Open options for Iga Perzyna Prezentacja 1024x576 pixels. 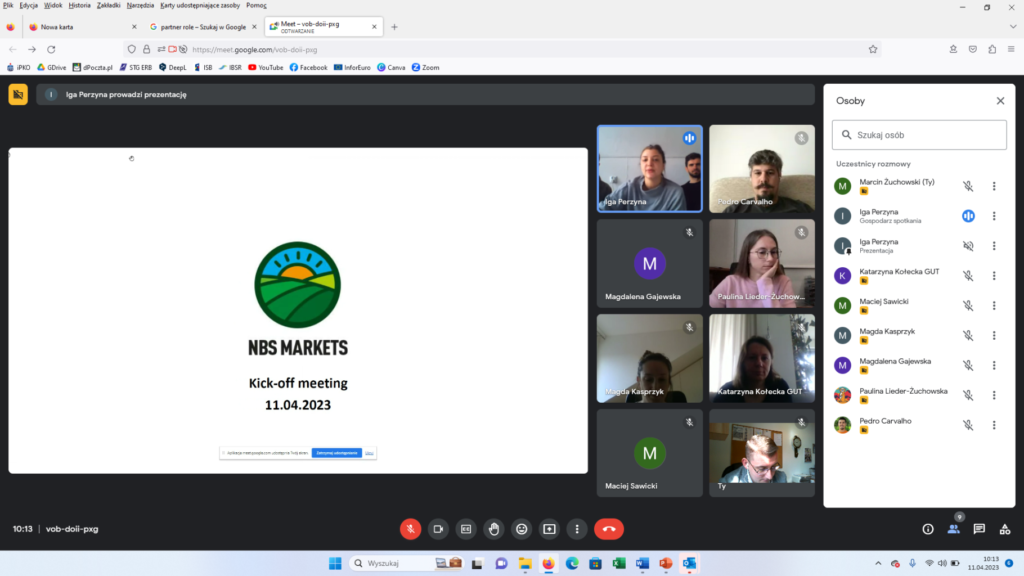pyautogui.click(x=994, y=246)
